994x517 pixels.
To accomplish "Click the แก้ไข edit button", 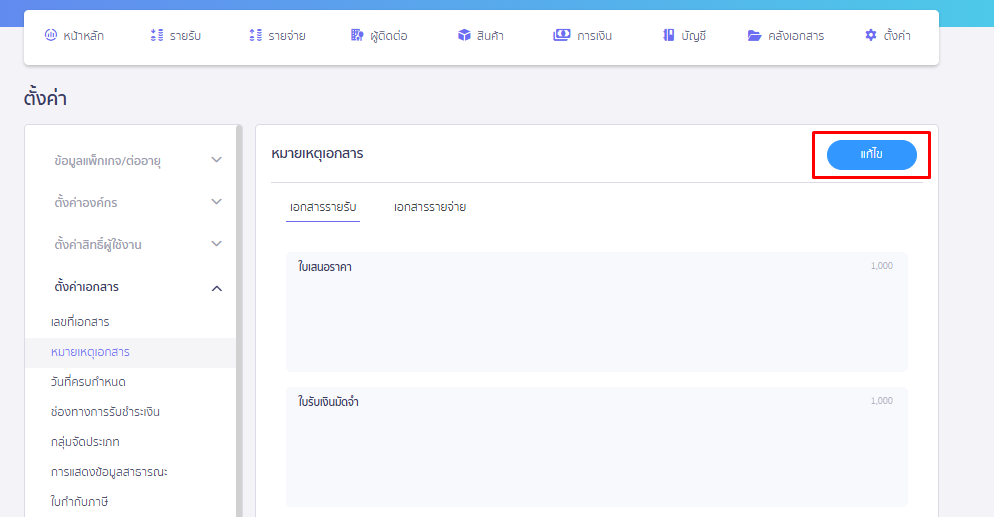I will click(x=872, y=155).
